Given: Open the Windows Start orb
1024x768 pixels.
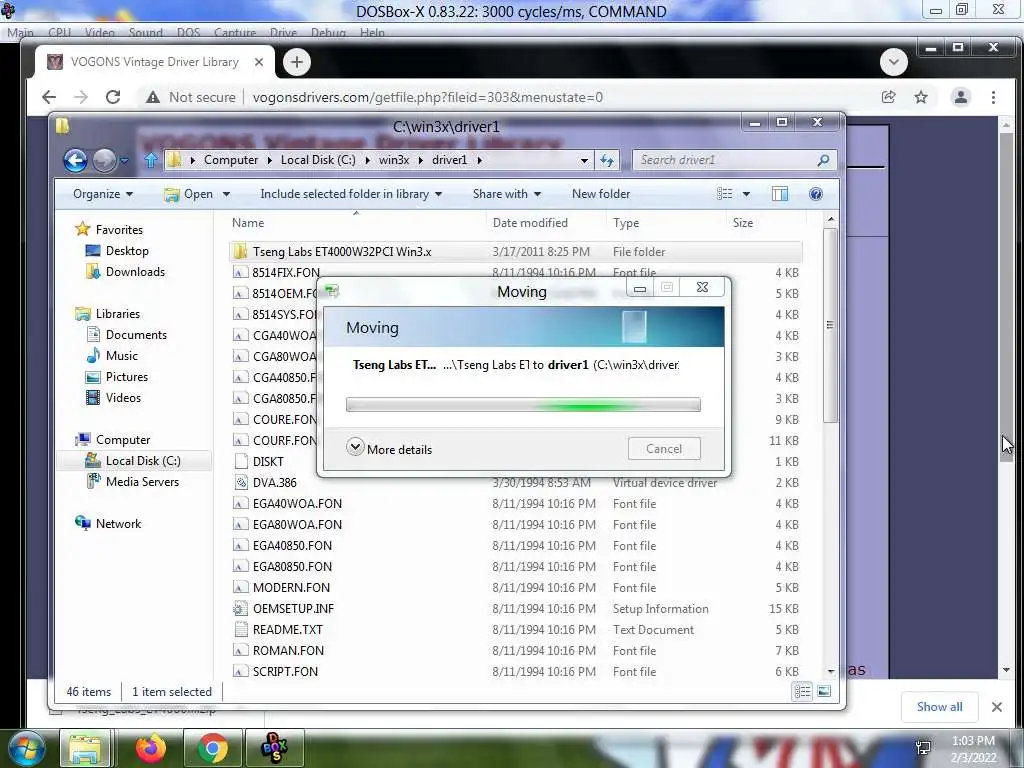Looking at the screenshot, I should 26,749.
